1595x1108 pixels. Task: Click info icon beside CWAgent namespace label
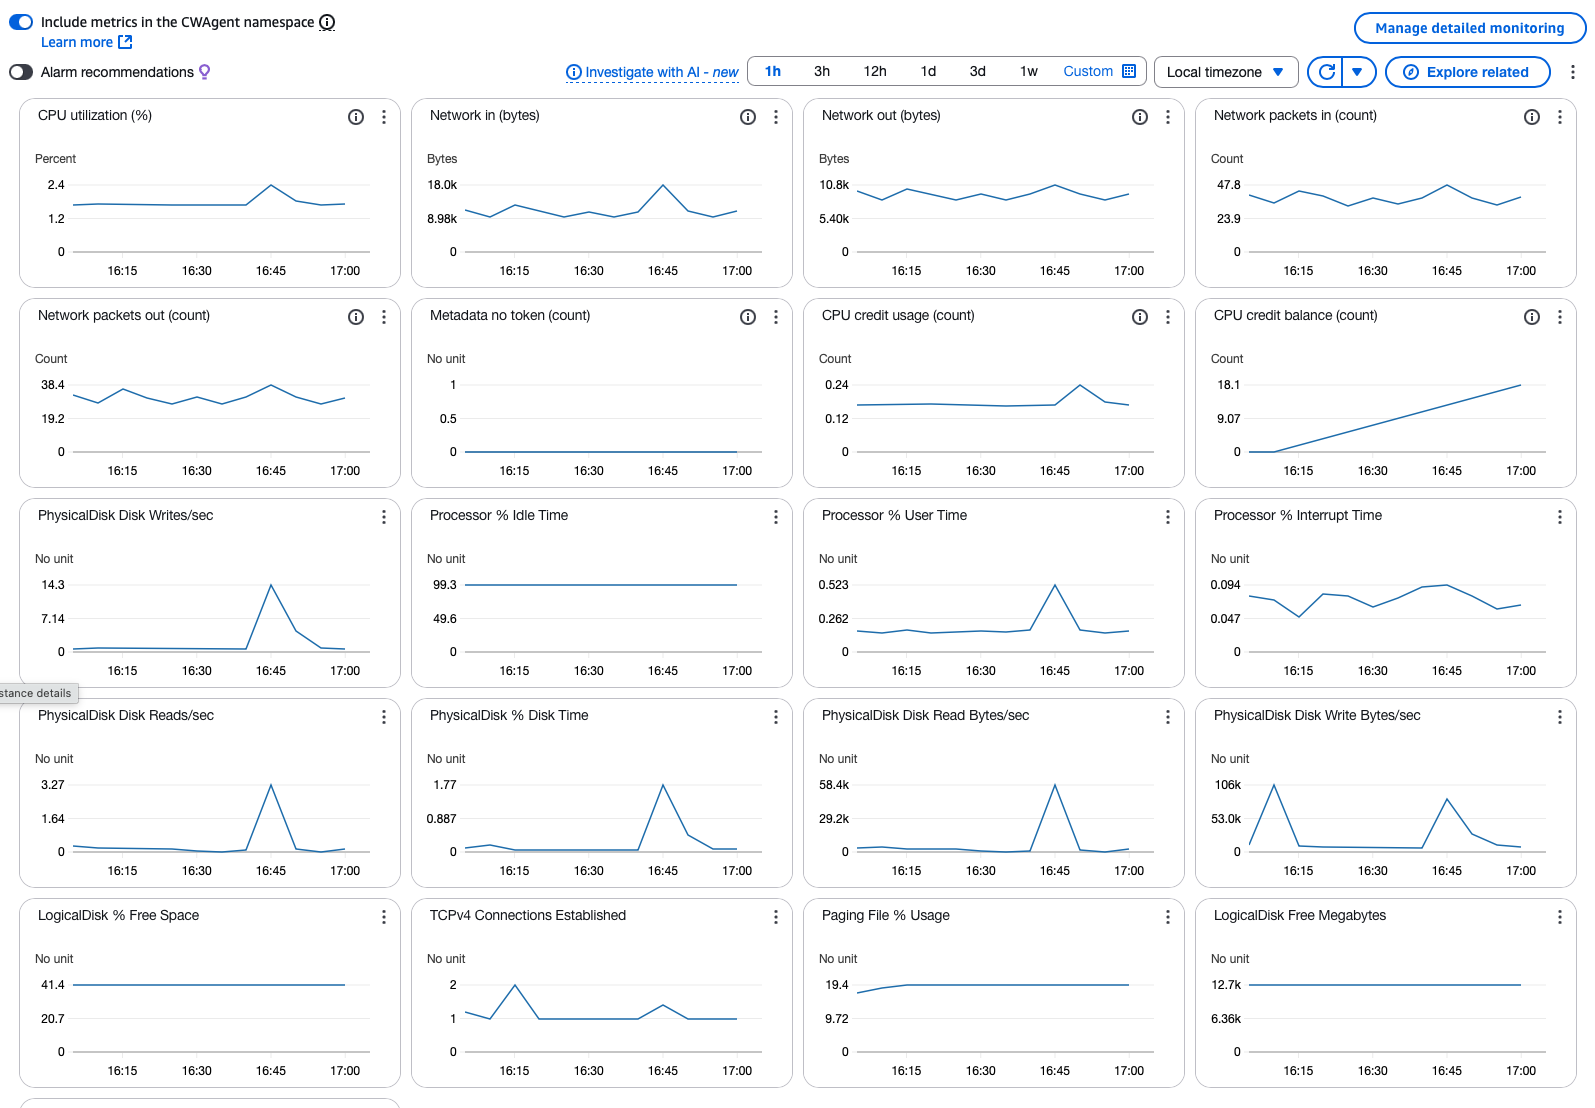327,22
